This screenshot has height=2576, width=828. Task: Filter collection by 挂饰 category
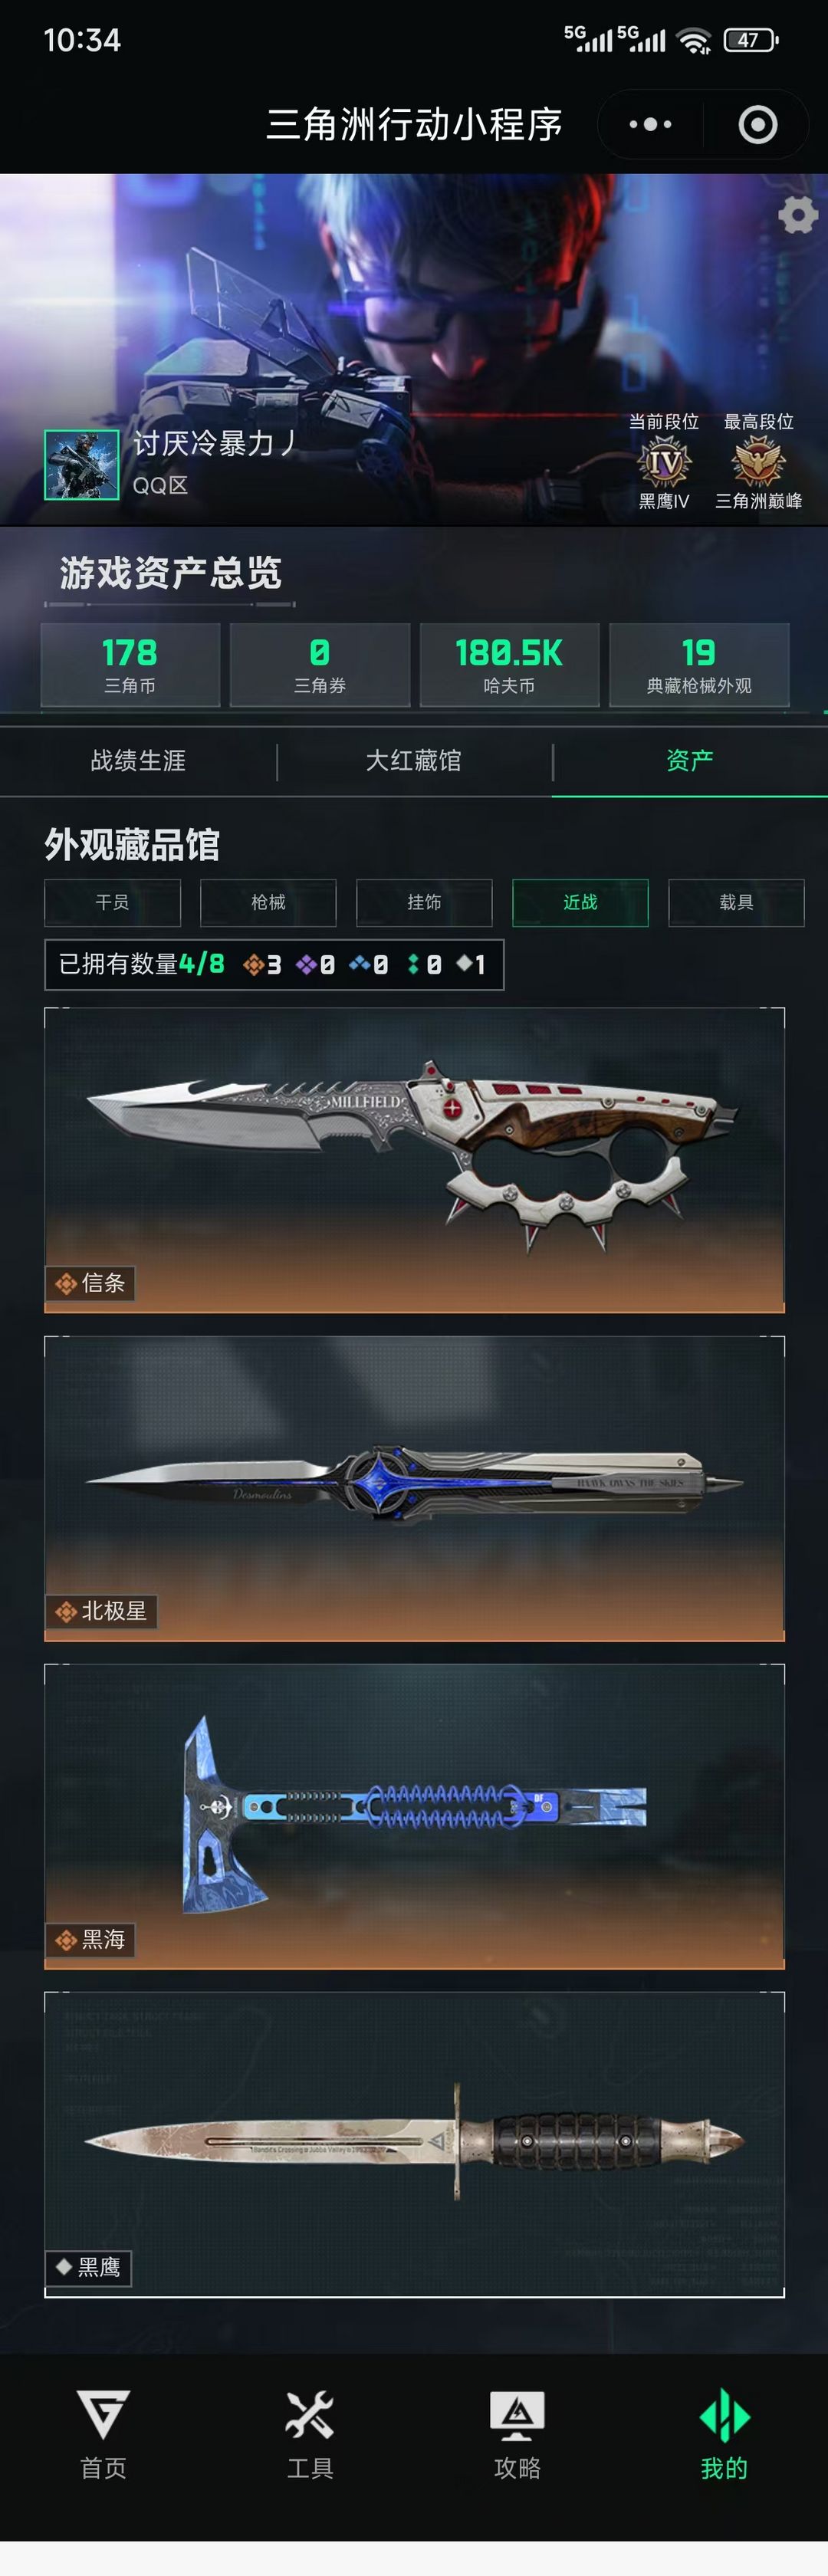424,903
